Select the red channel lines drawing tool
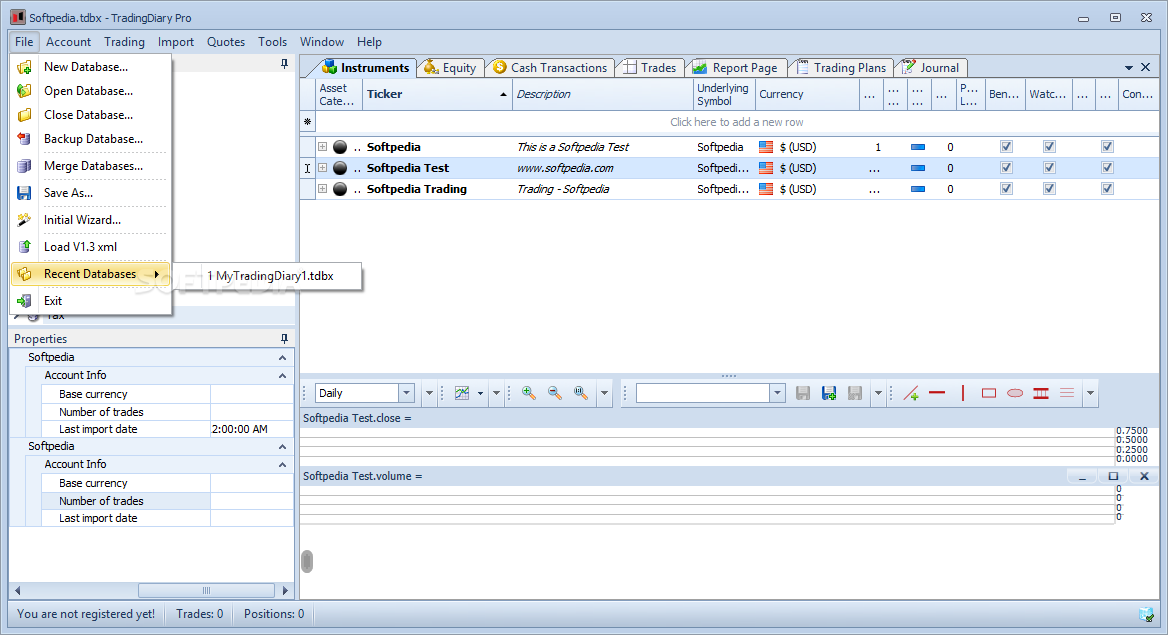 (x=1041, y=393)
